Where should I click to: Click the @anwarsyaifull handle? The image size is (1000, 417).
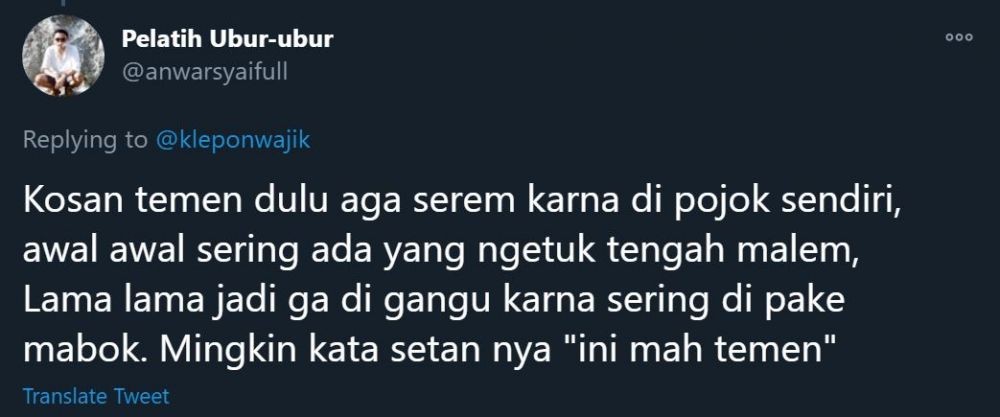point(204,72)
